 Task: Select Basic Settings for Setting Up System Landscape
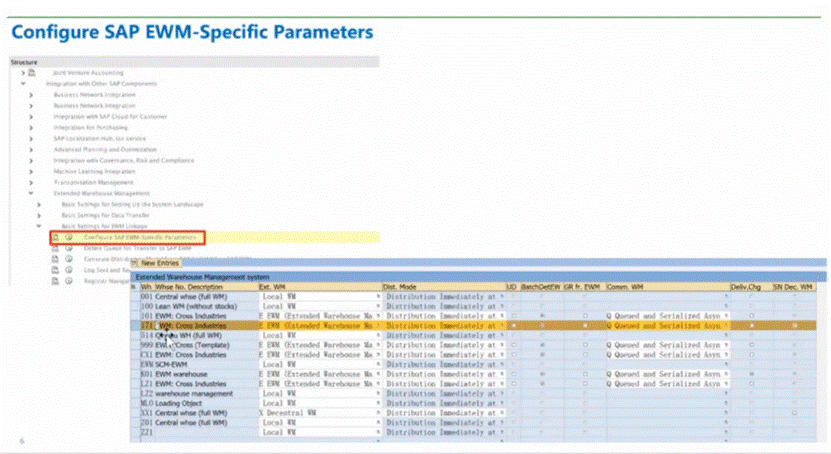132,204
